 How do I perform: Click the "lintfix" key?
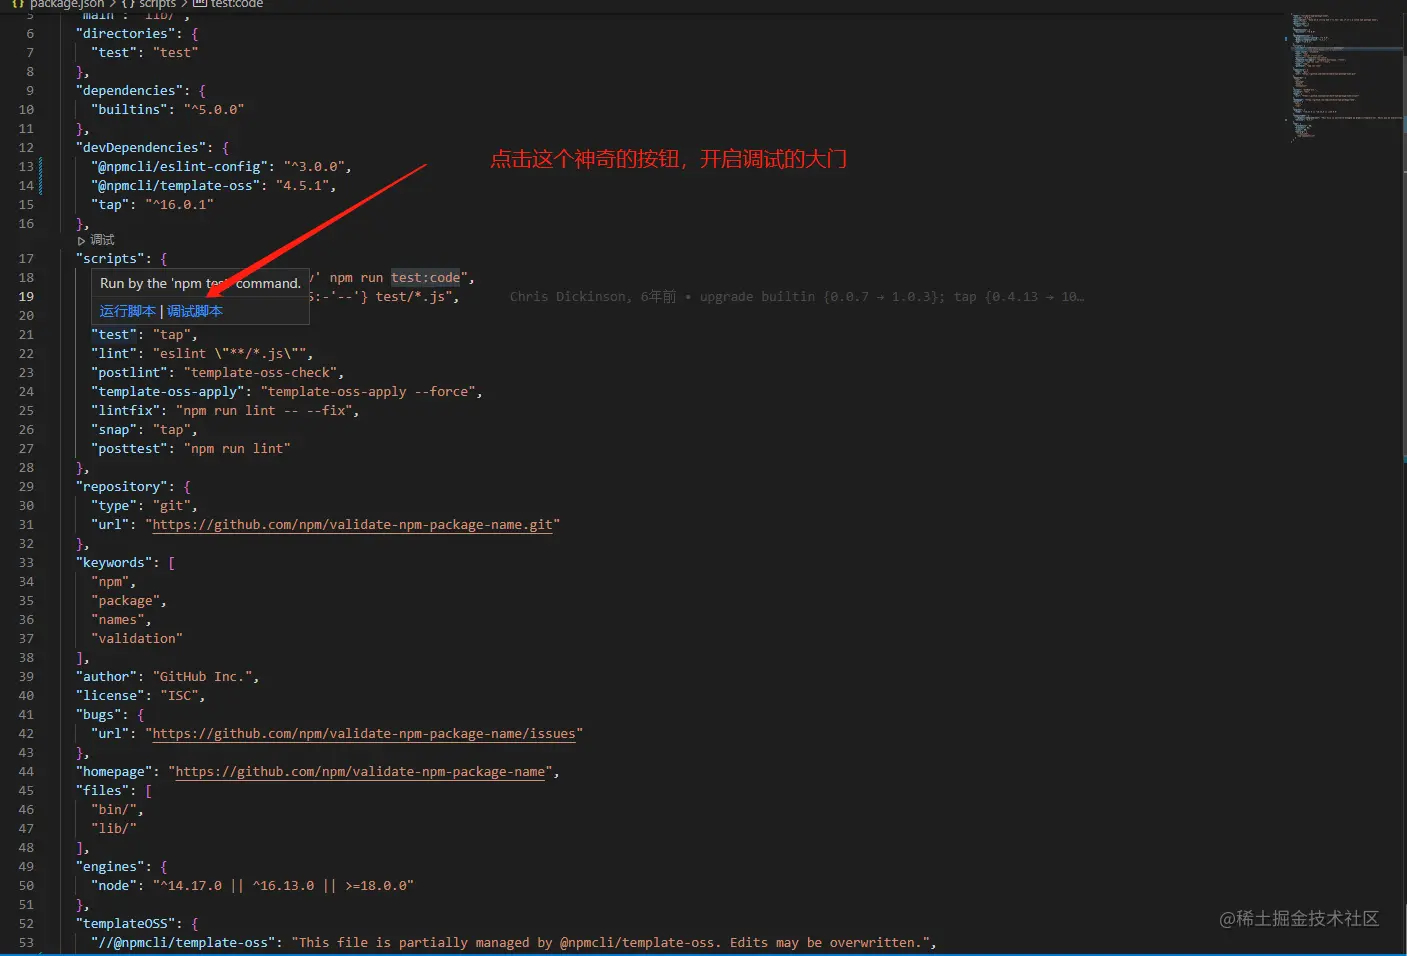point(125,411)
